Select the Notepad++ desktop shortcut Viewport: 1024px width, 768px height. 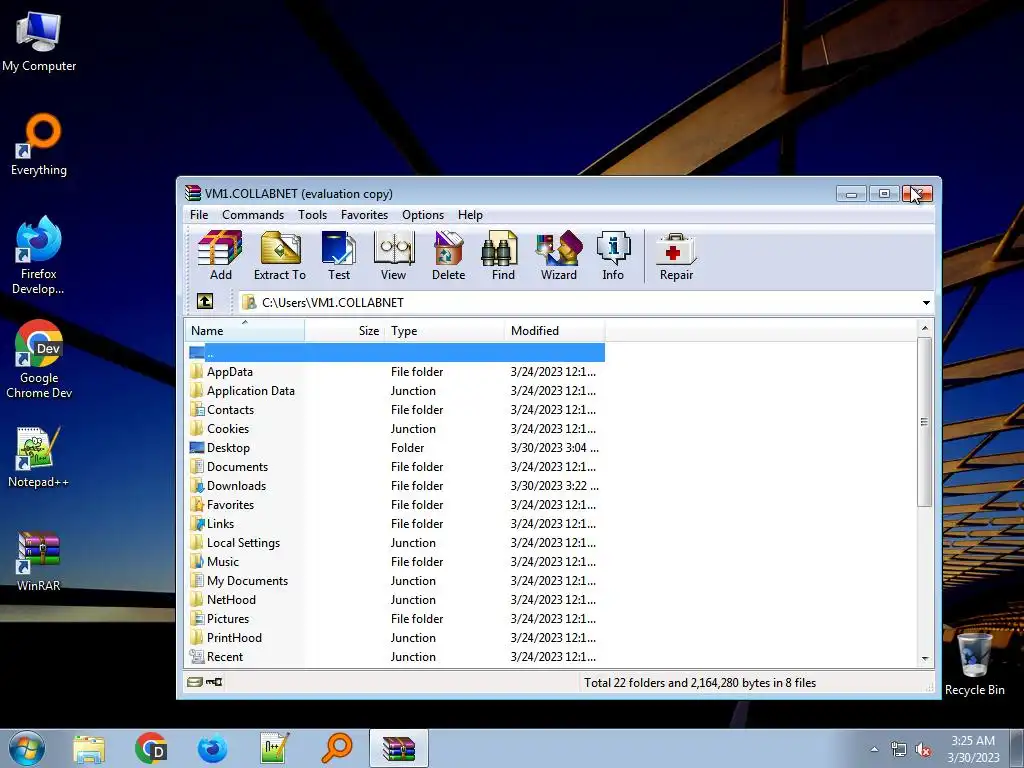39,458
